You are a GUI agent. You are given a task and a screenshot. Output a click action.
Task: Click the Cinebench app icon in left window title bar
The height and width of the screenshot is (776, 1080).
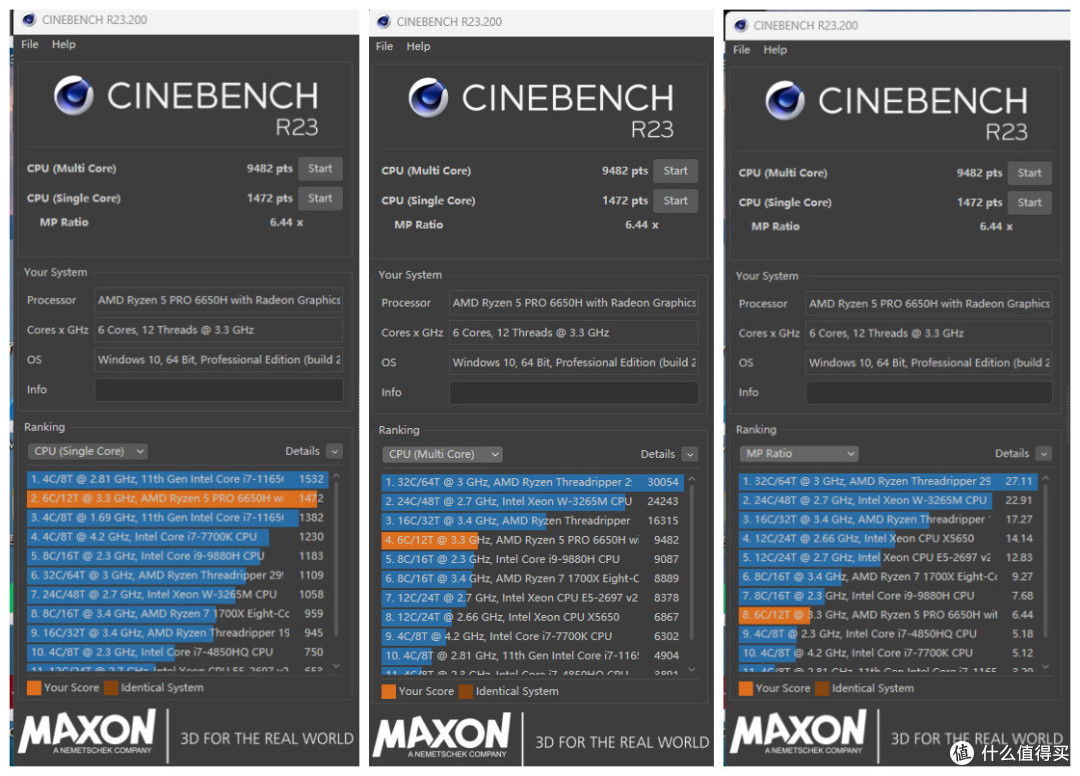click(29, 19)
